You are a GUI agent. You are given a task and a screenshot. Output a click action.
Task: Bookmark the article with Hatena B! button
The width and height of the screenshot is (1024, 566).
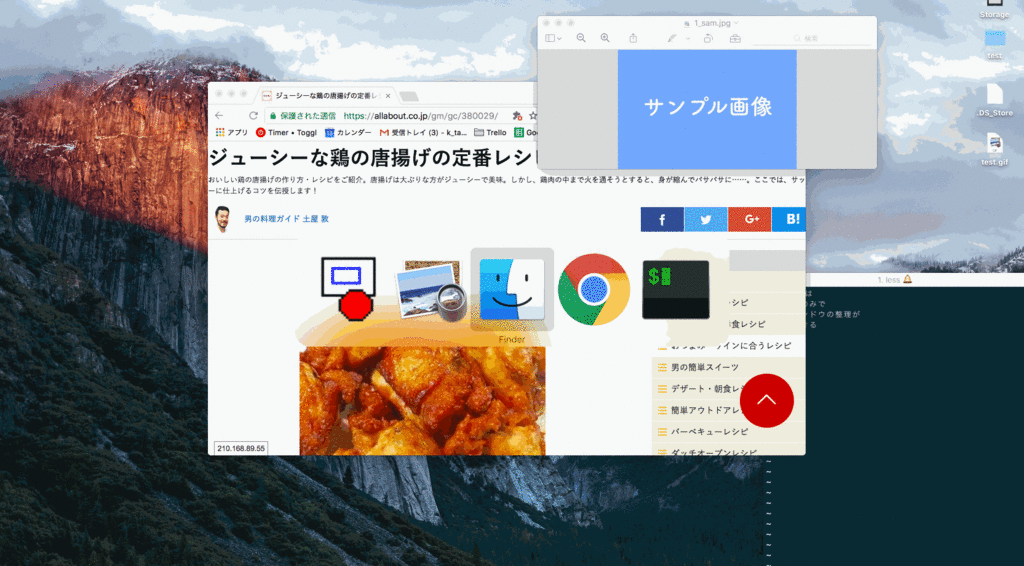pos(789,219)
